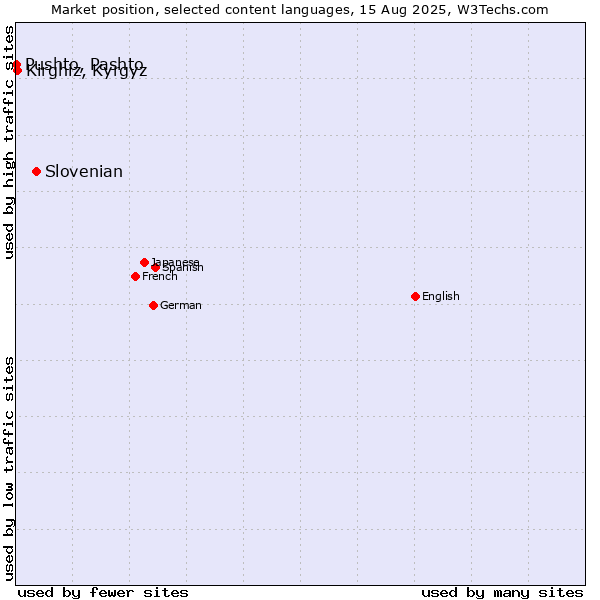Click the red English data point
This screenshot has width=600, height=600.
(x=416, y=296)
